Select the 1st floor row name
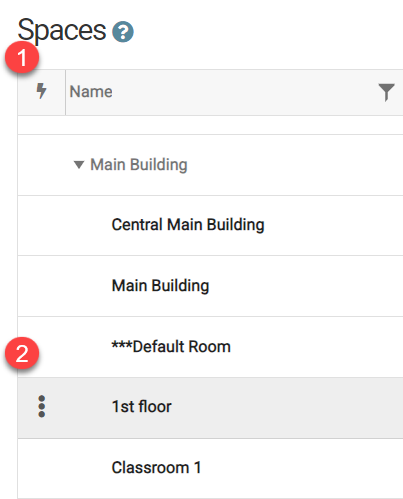403x499 pixels. tap(142, 407)
